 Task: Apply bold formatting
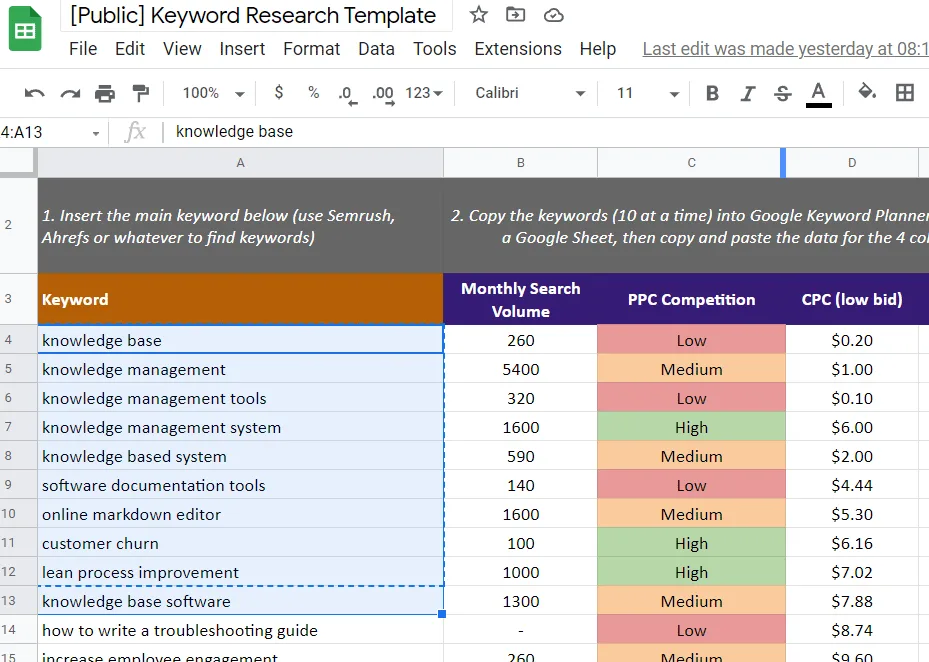pos(712,93)
